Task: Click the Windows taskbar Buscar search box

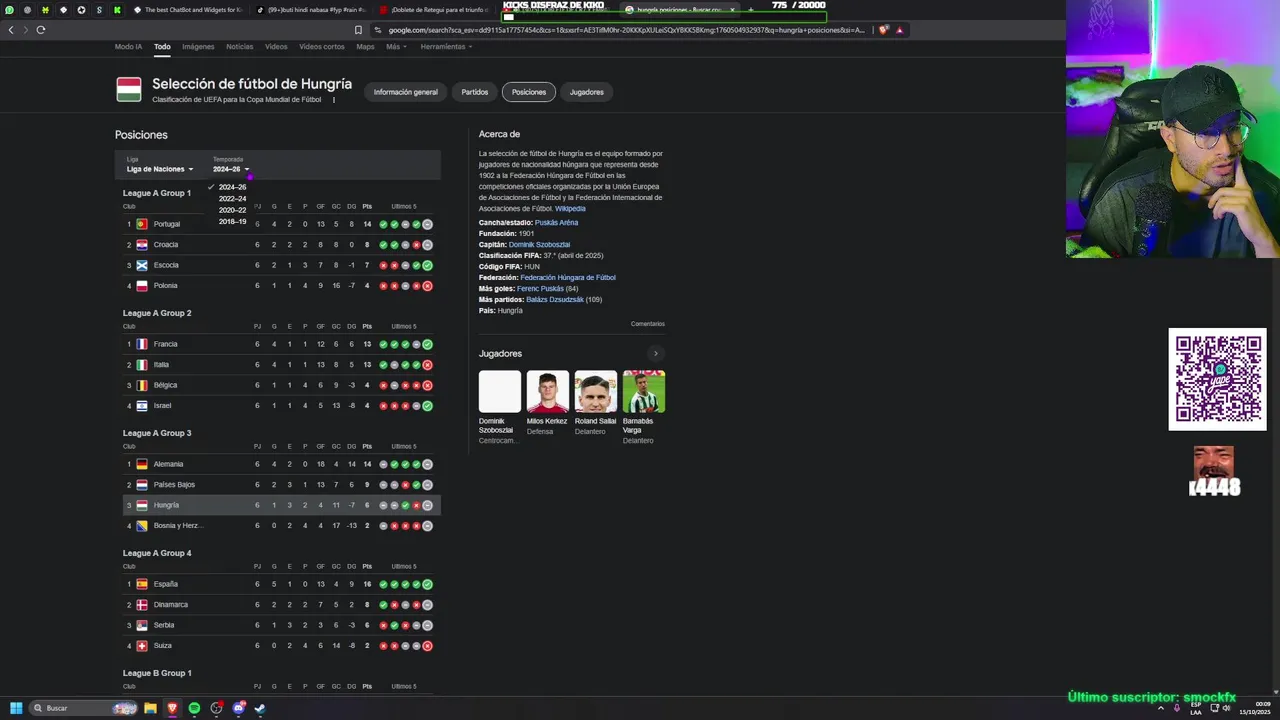Action: click(84, 708)
